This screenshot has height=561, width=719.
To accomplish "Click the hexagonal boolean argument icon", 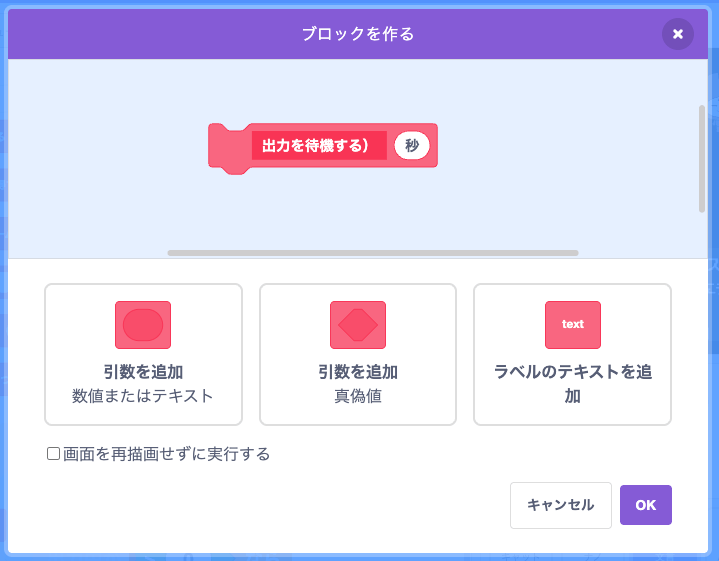I will click(358, 325).
